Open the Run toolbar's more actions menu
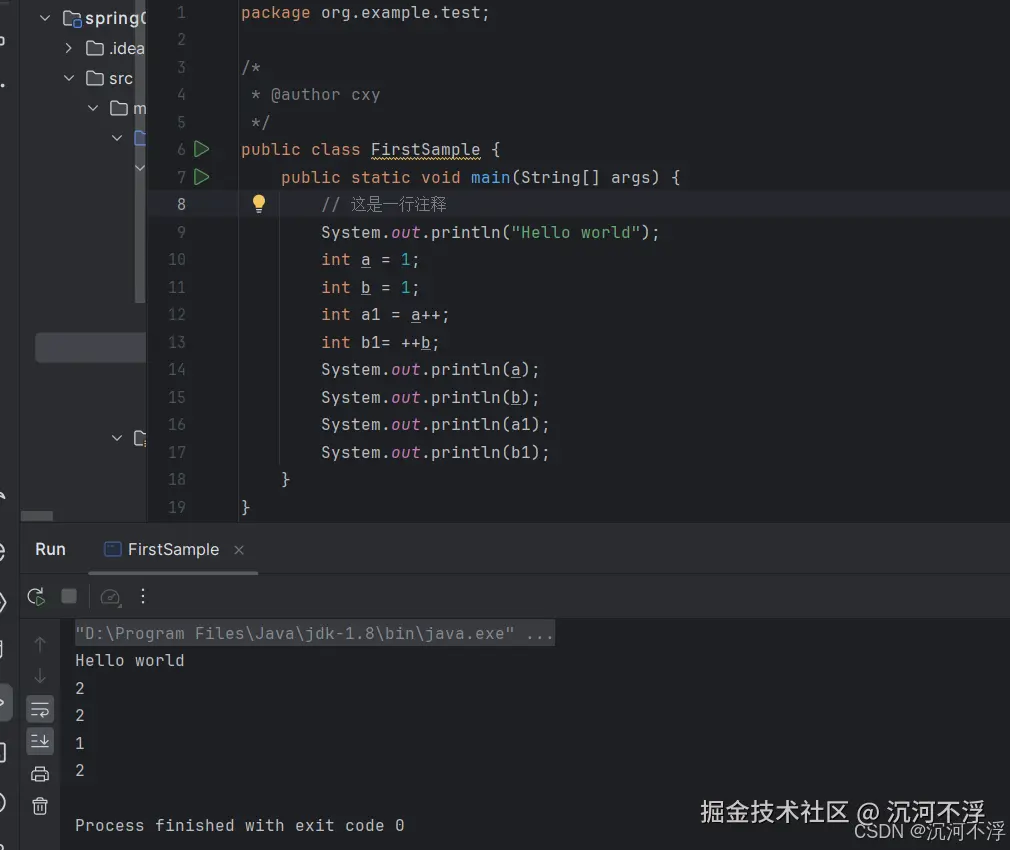The image size is (1010, 850). click(143, 596)
